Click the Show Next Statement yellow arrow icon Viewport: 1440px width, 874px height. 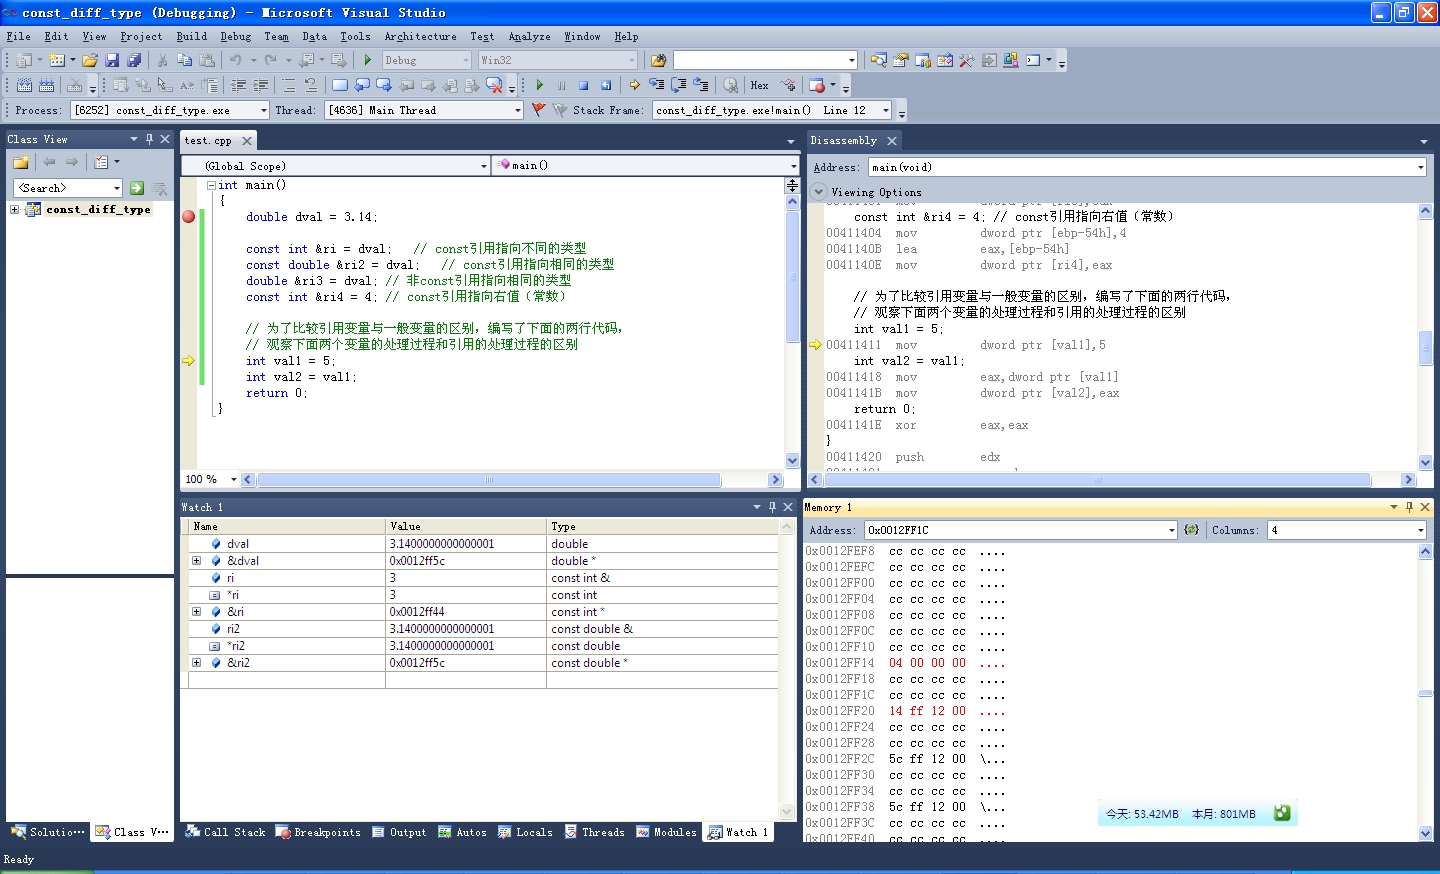pos(634,85)
